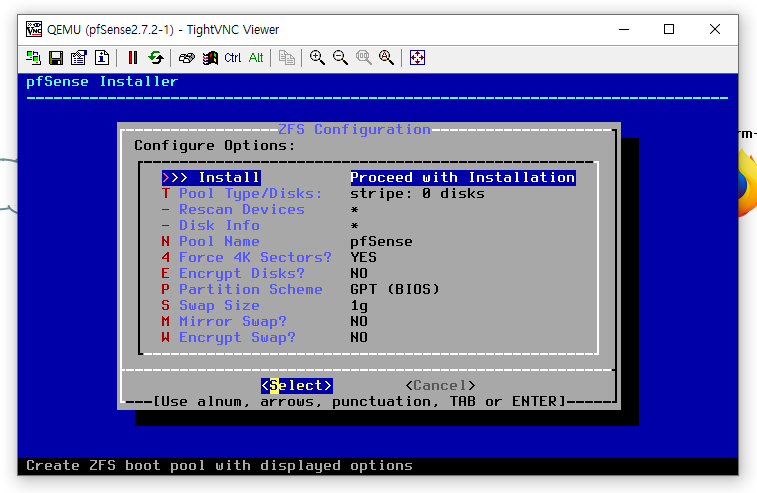The height and width of the screenshot is (493, 757).
Task: Open the file transfer toolbar icon
Action: pyautogui.click(x=287, y=58)
